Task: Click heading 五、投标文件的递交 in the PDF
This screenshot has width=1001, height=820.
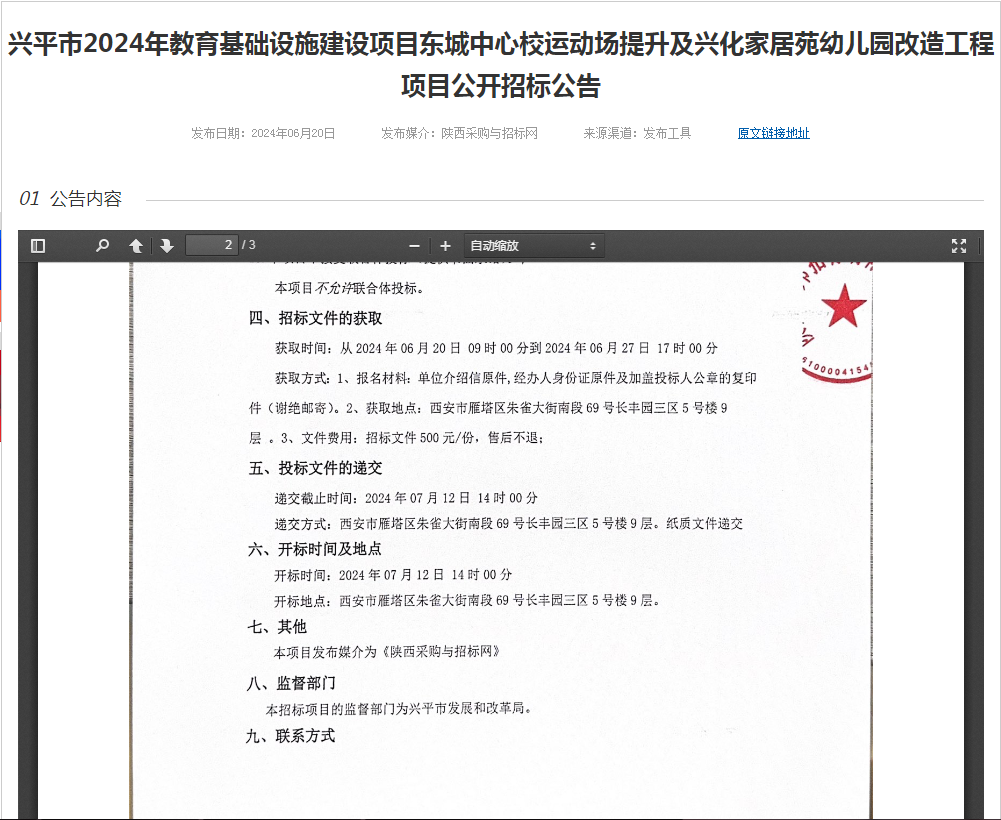Action: 315,468
